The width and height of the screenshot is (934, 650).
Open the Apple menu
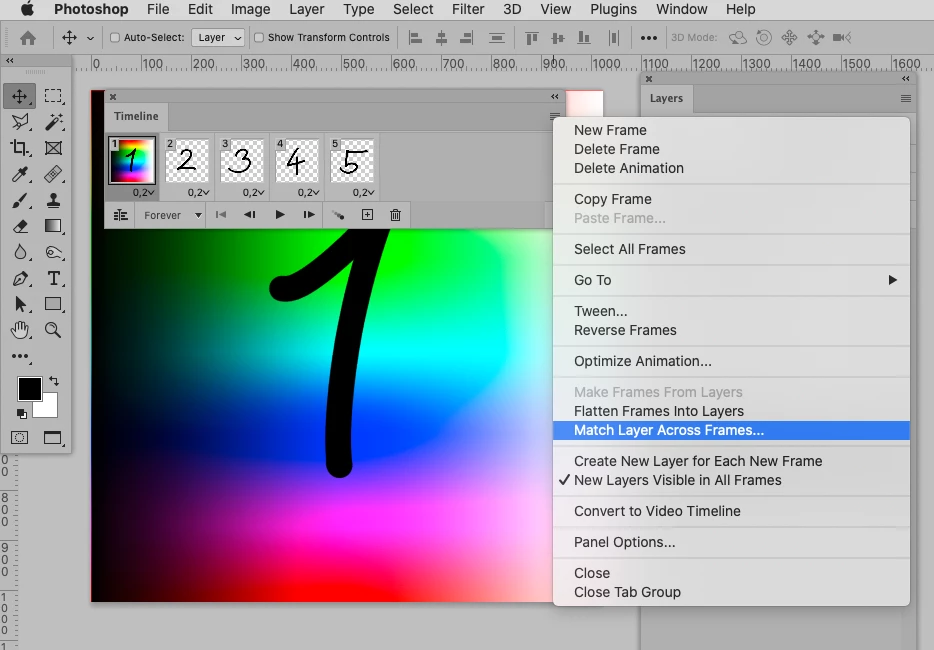[x=27, y=10]
